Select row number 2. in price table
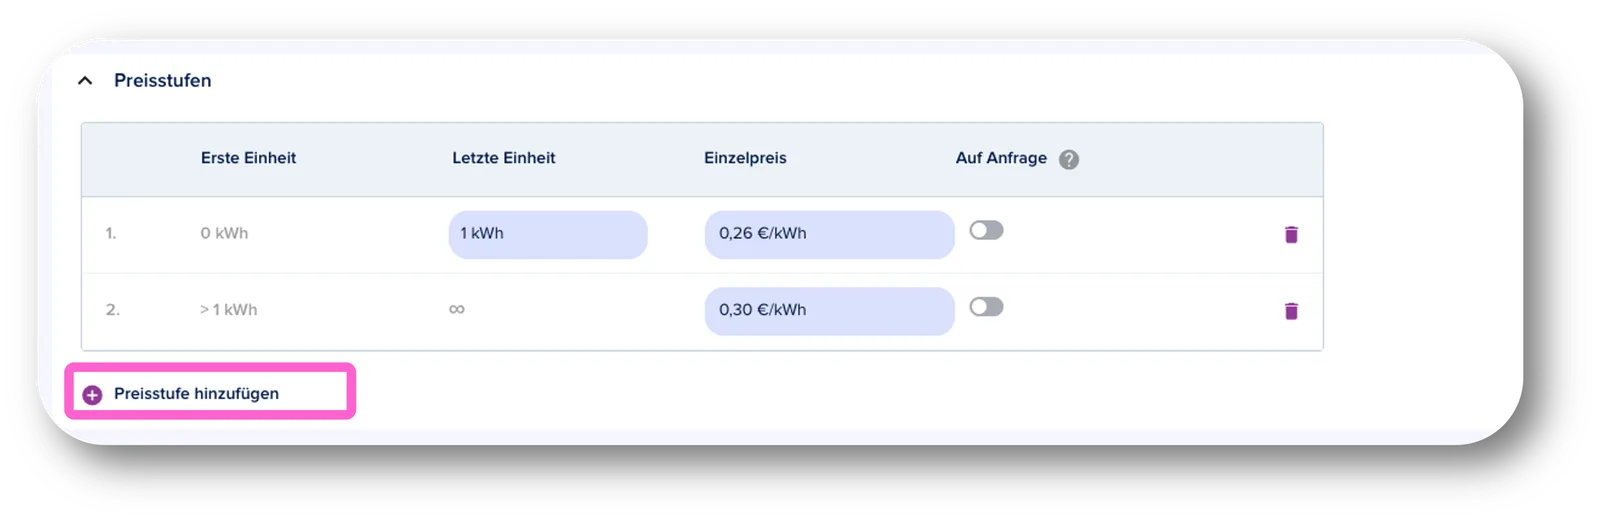The image size is (1600, 522). 113,310
